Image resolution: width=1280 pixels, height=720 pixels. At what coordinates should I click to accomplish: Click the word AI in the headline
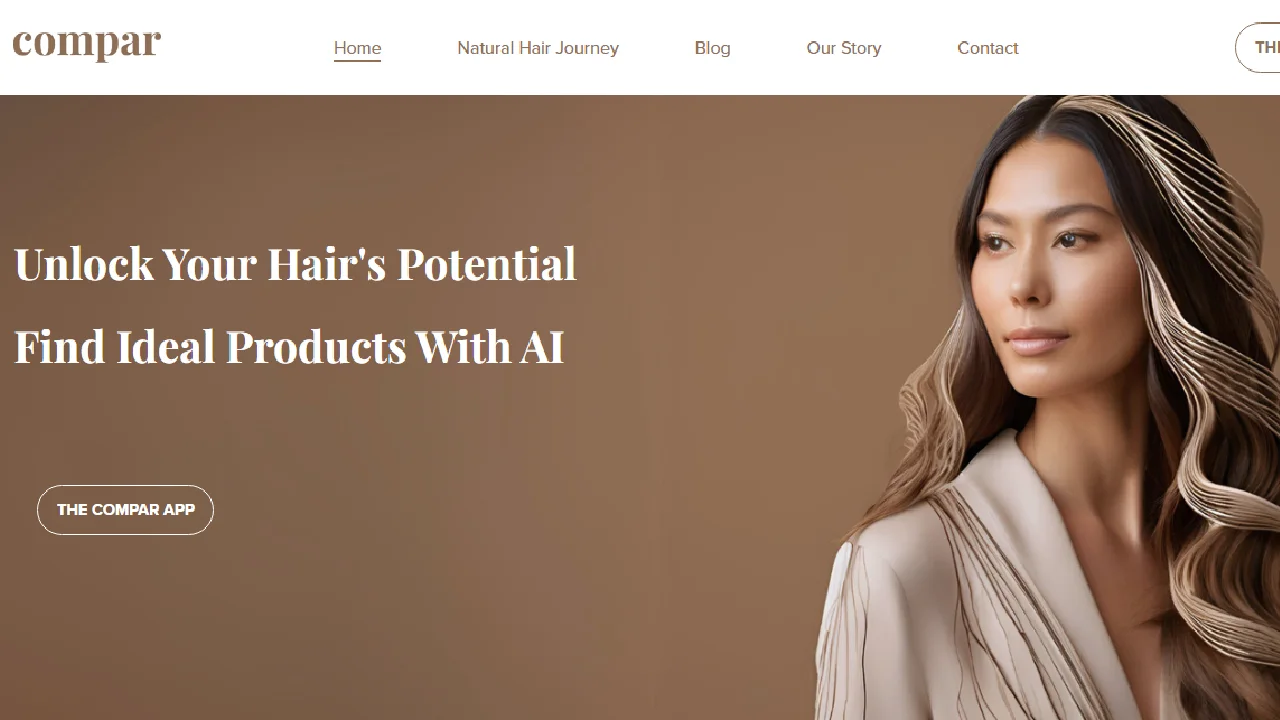pyautogui.click(x=541, y=347)
